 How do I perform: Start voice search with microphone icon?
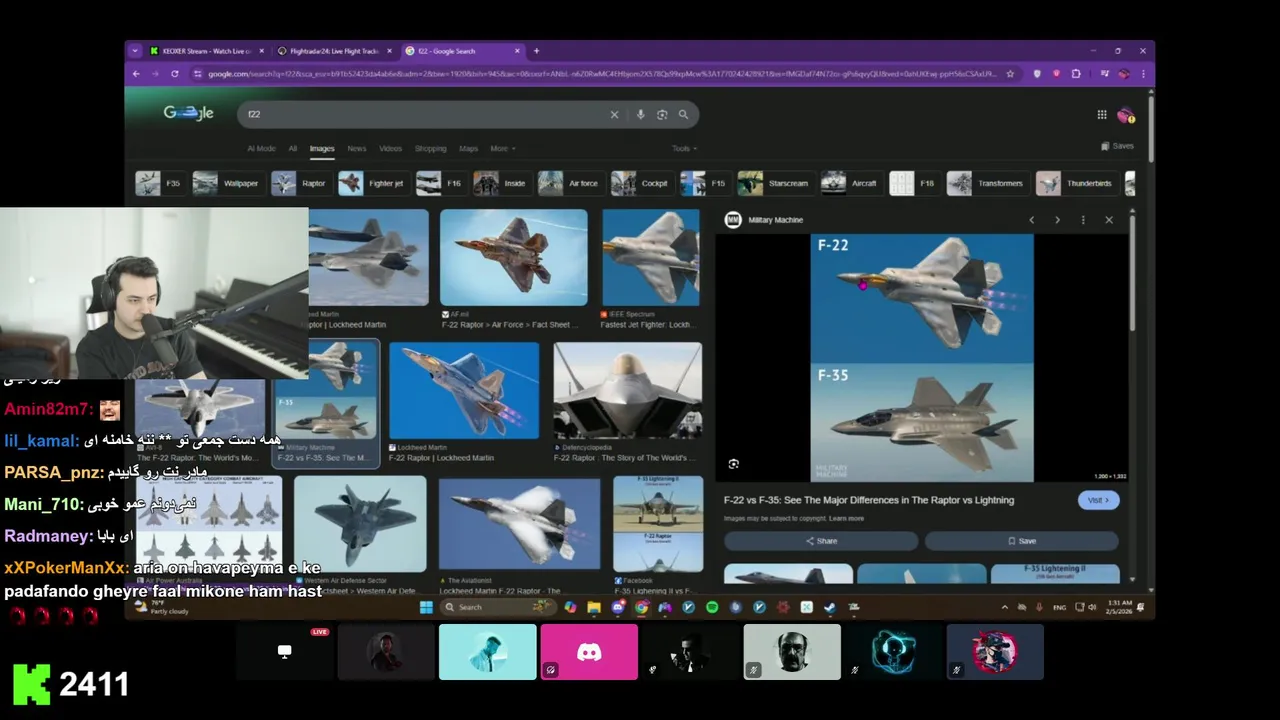[x=640, y=114]
